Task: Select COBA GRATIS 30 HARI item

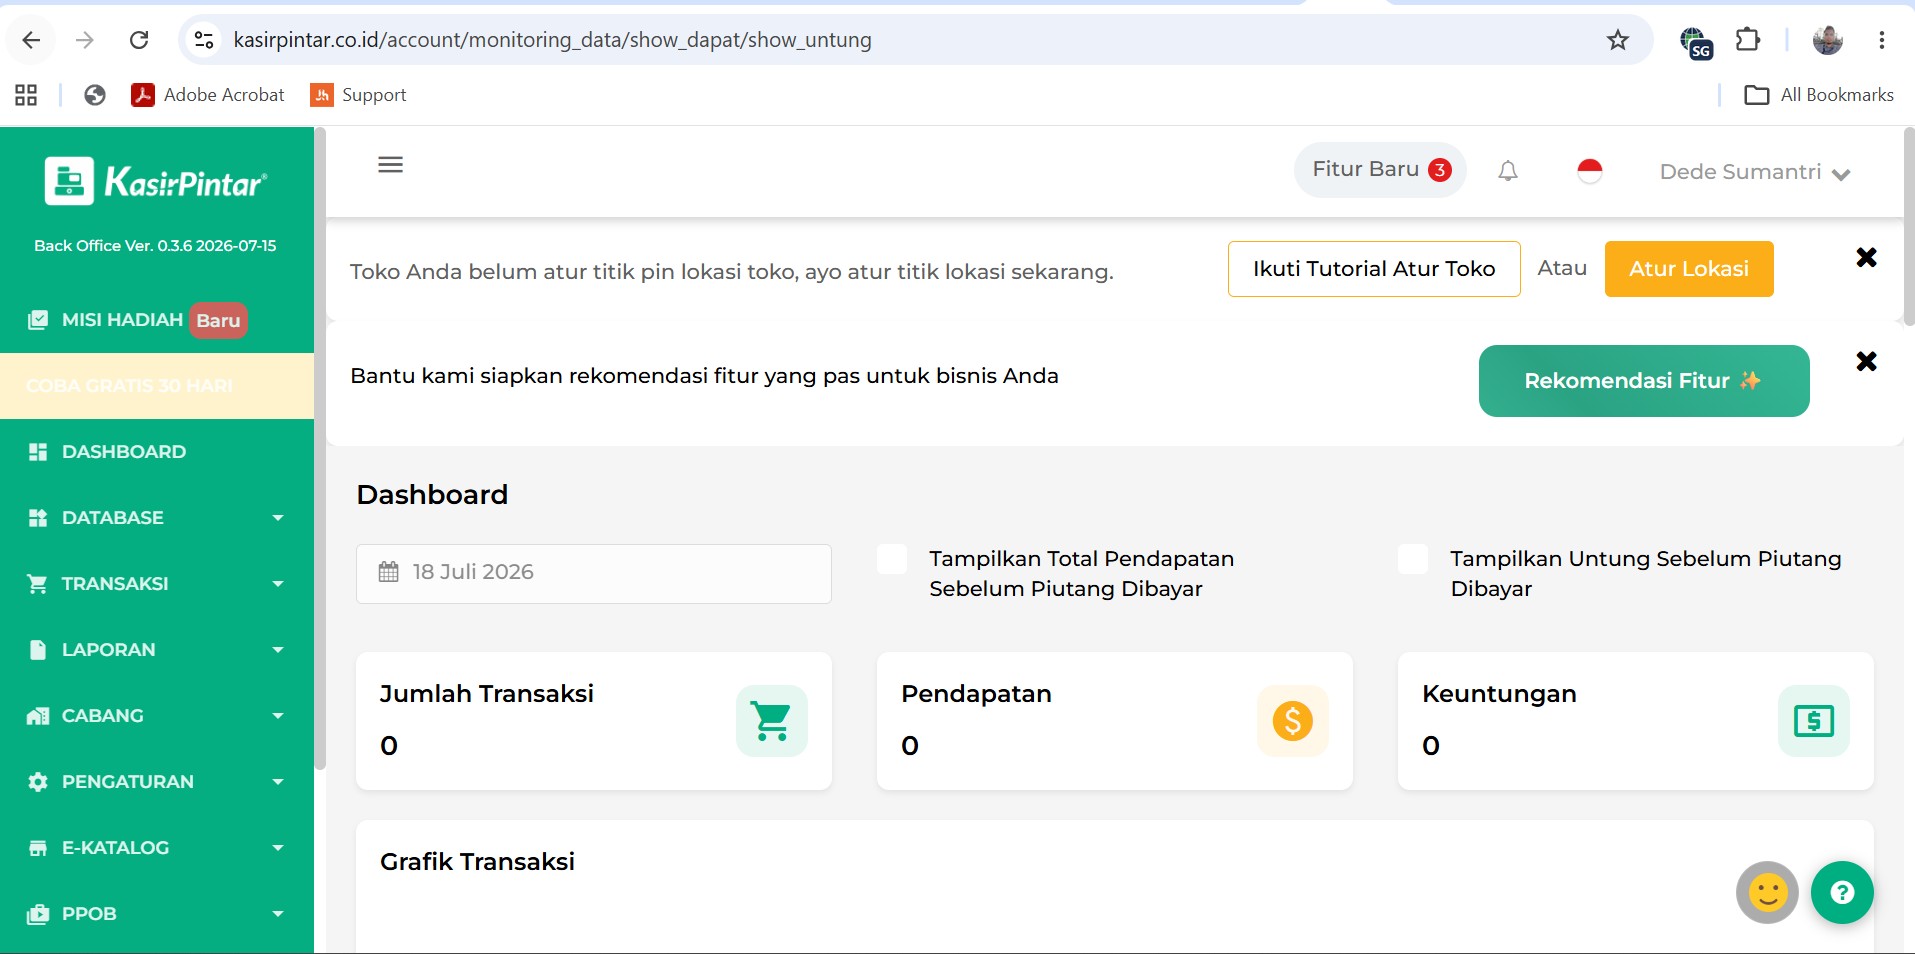Action: point(157,386)
